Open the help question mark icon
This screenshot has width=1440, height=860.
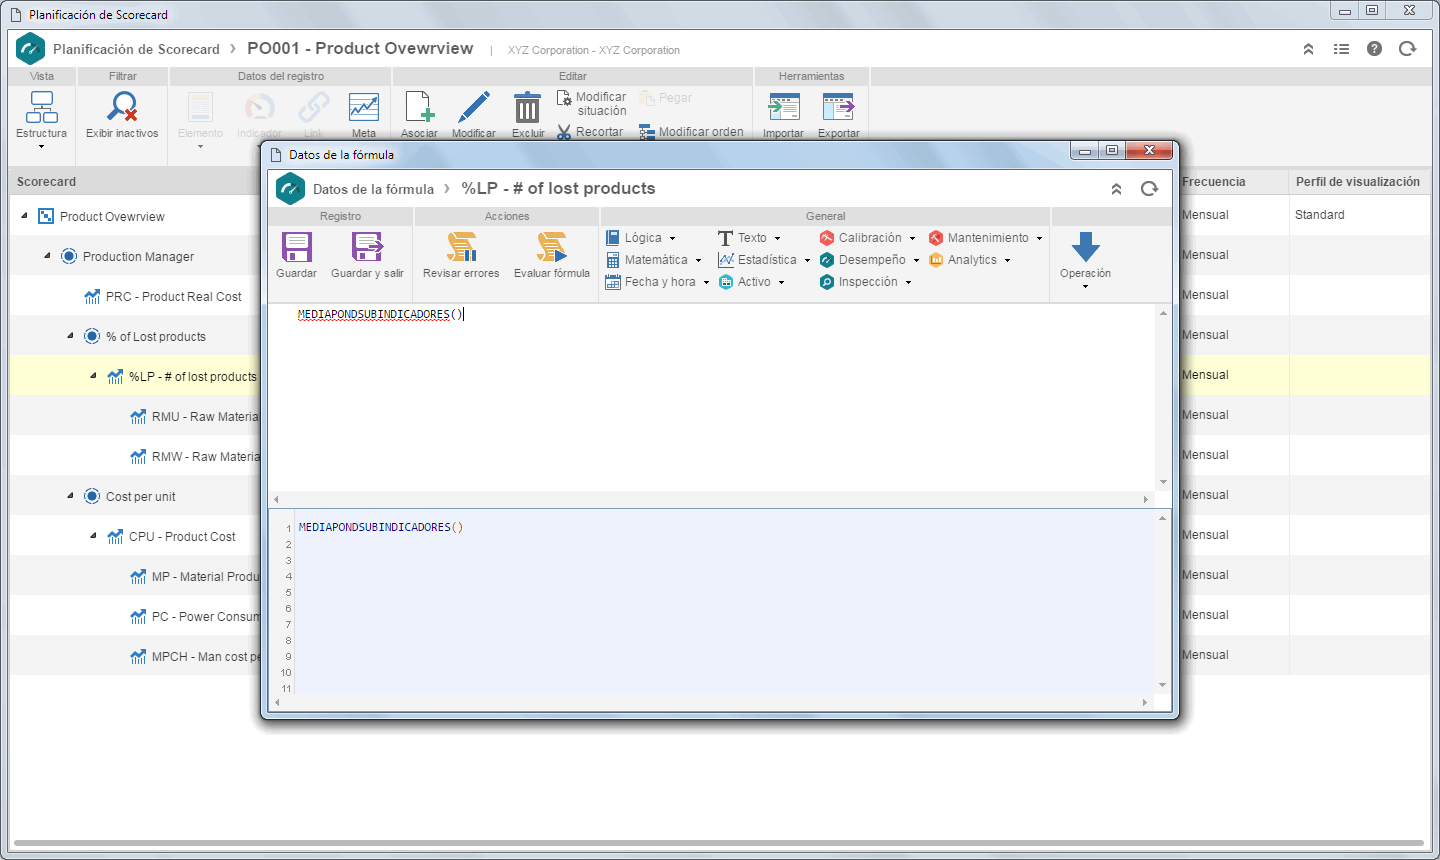(x=1374, y=49)
